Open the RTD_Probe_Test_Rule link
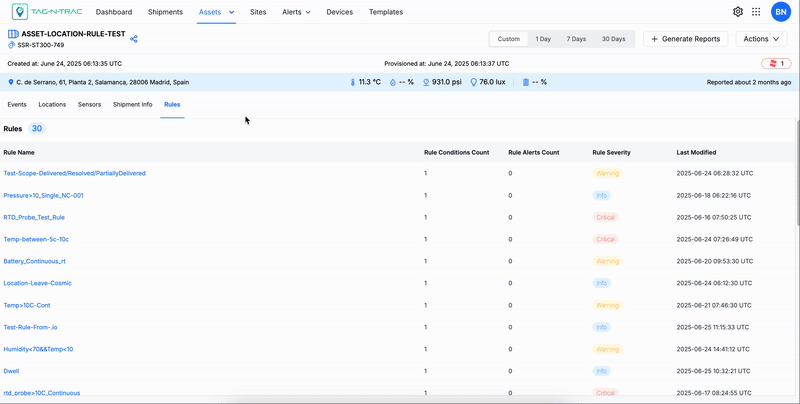Viewport: 800px width, 404px height. coord(34,217)
